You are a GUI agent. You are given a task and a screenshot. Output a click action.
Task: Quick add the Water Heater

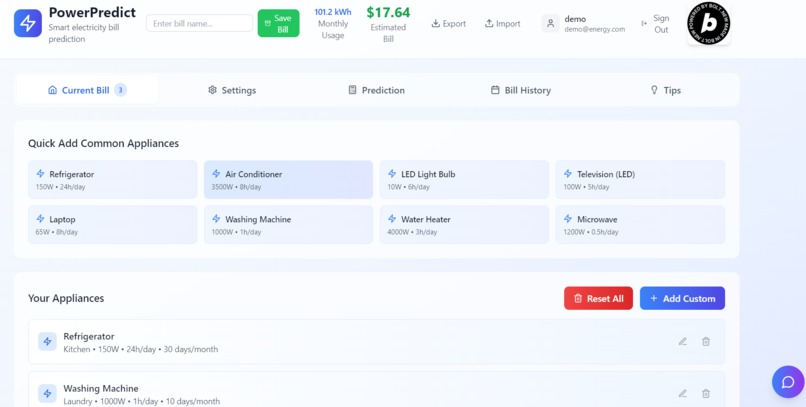464,225
